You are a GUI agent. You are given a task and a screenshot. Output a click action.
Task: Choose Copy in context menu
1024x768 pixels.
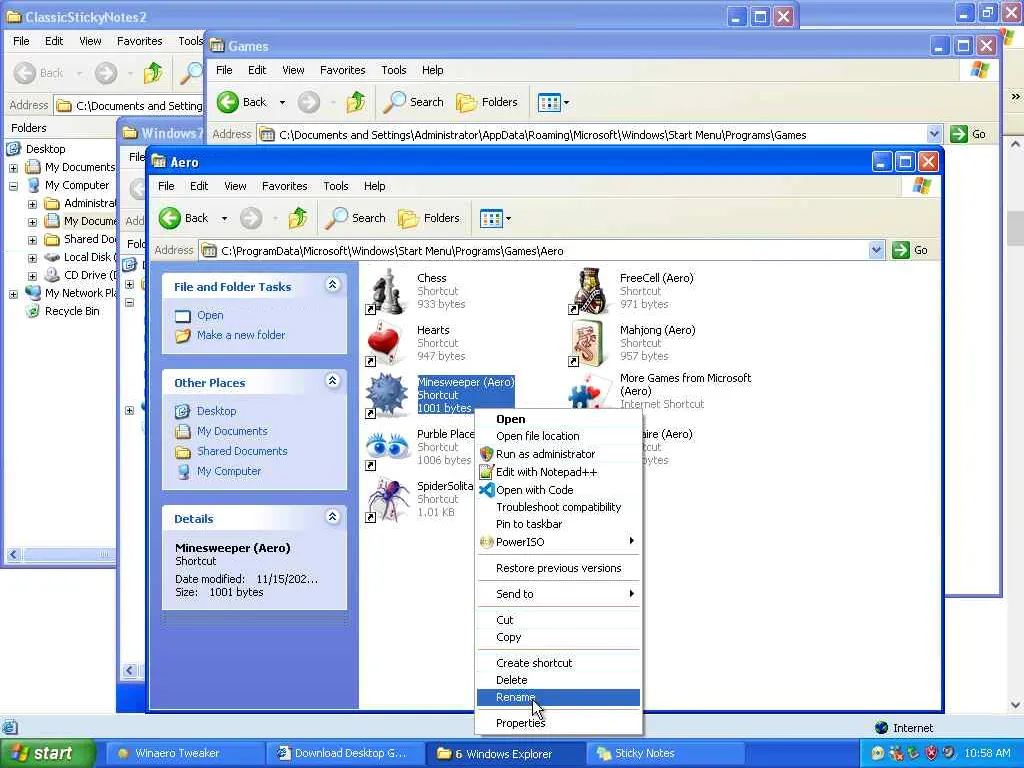(x=558, y=637)
